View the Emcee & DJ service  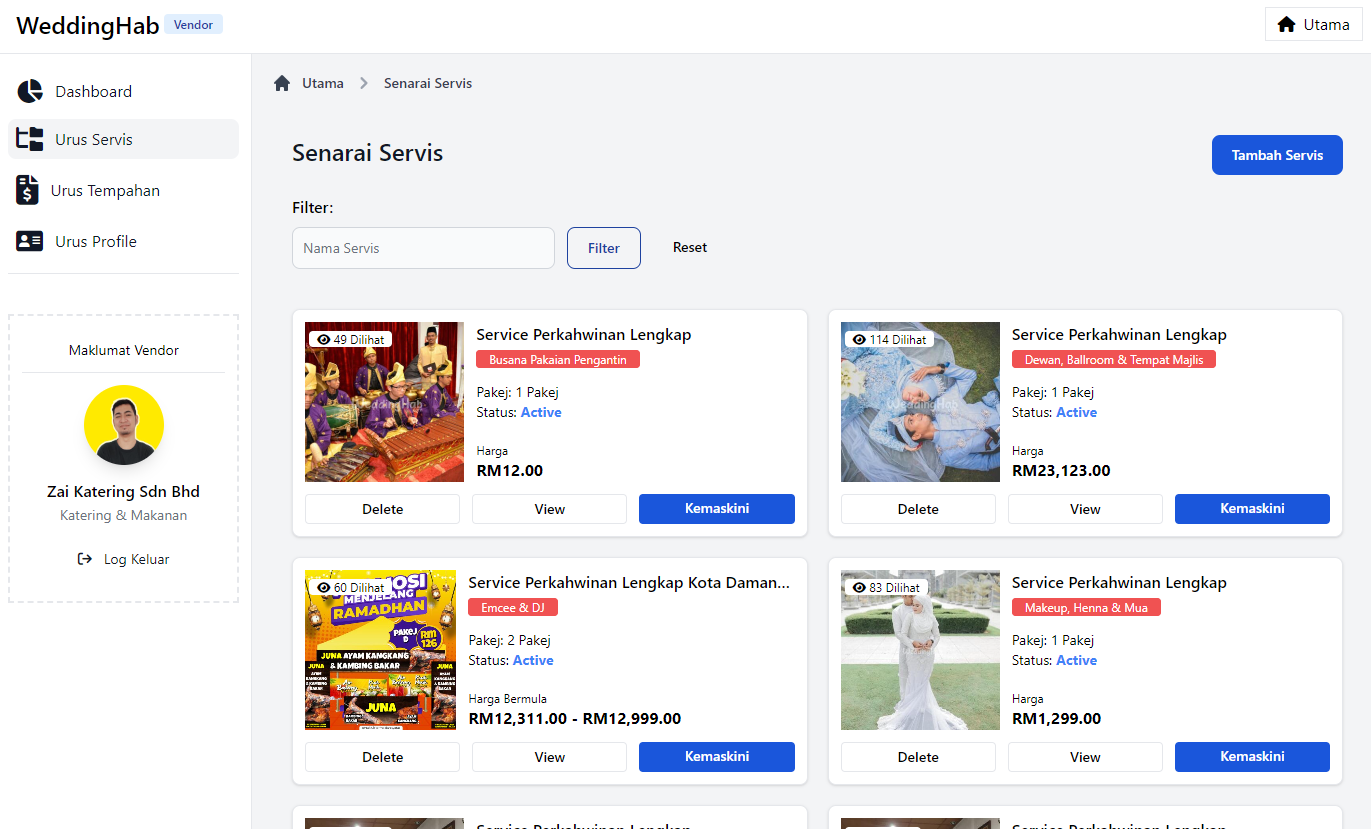pyautogui.click(x=549, y=757)
